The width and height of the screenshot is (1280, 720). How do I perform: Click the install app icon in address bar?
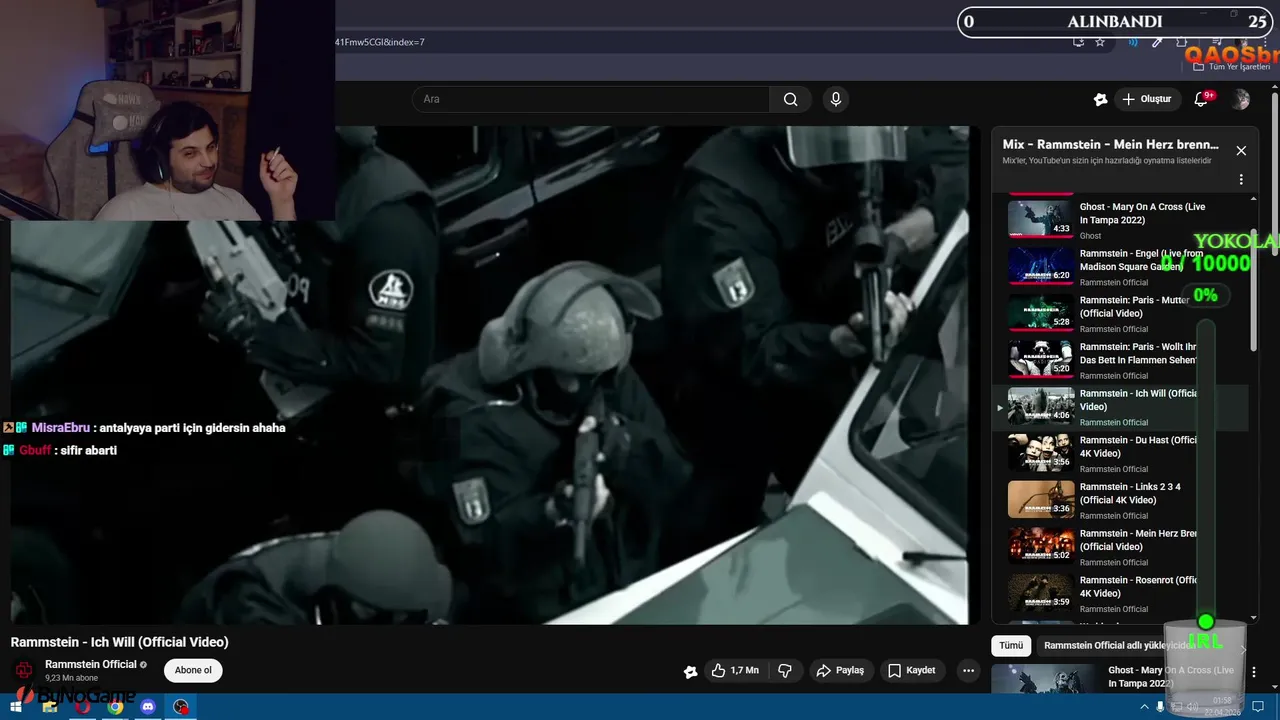(x=1078, y=42)
